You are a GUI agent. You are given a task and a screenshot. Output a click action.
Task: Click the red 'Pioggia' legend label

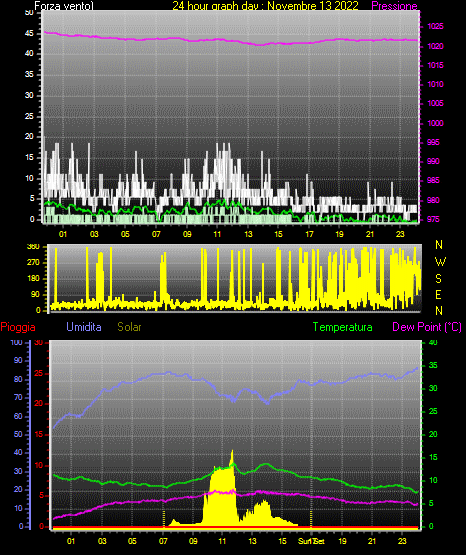point(18,327)
